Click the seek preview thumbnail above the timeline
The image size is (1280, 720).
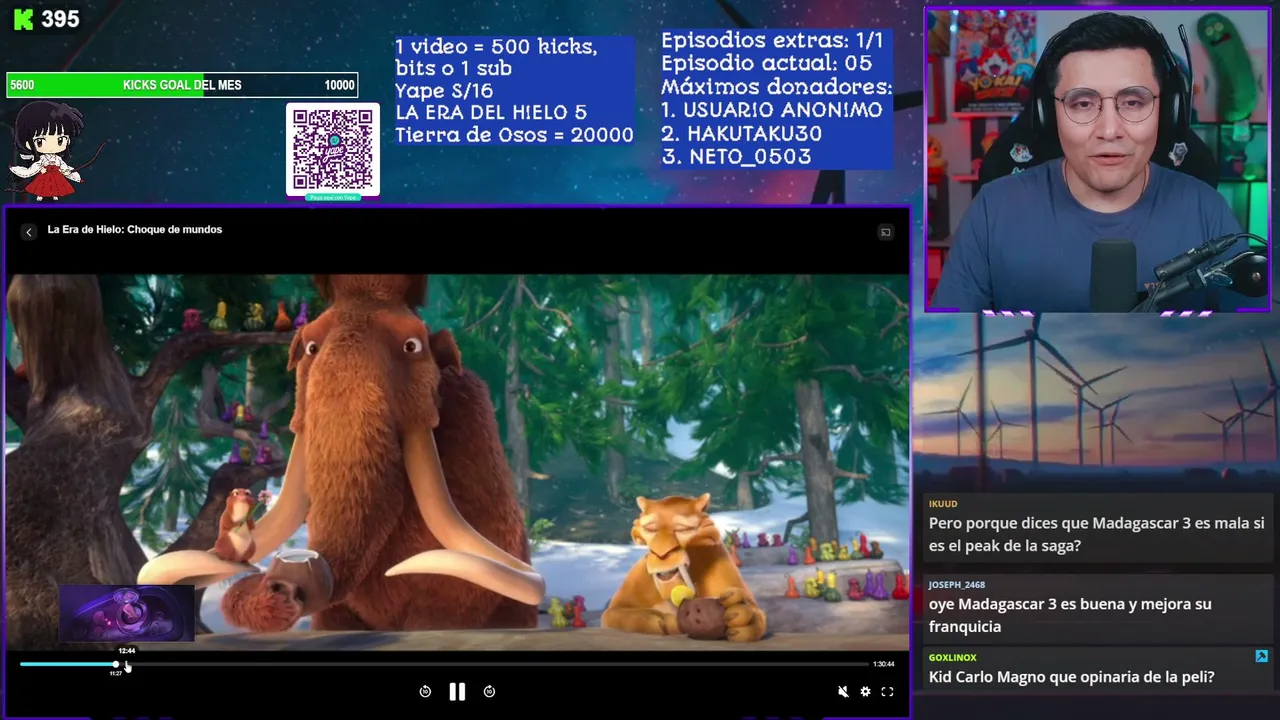(x=127, y=613)
